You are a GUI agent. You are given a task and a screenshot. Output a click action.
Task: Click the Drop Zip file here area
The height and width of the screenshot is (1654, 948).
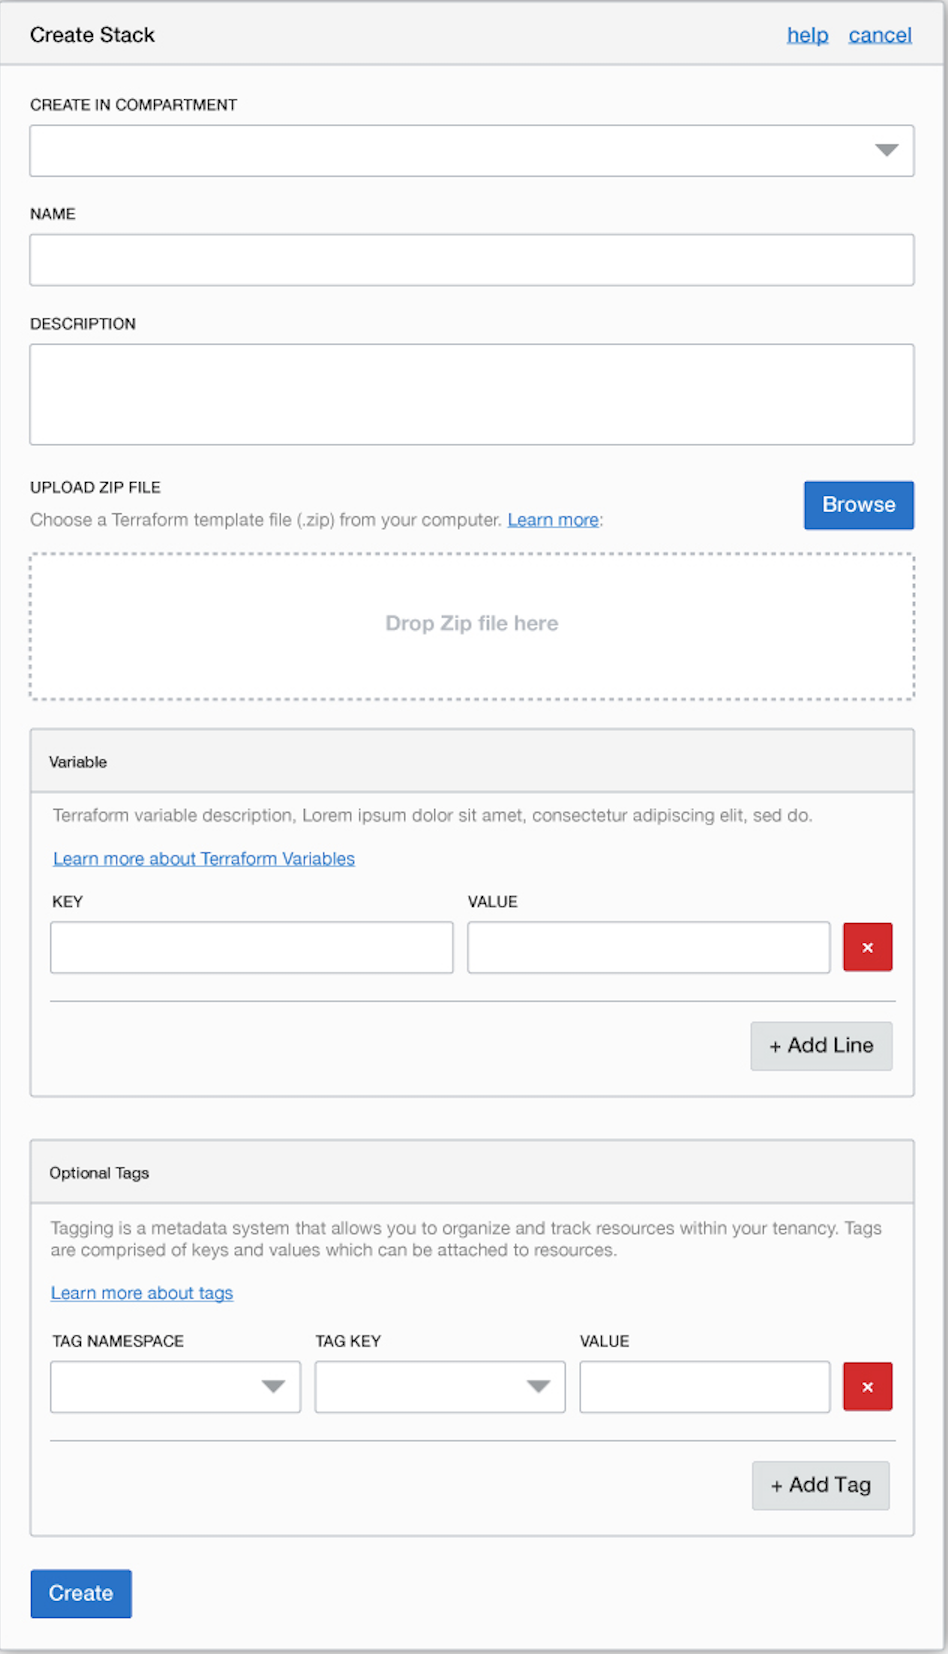(471, 625)
